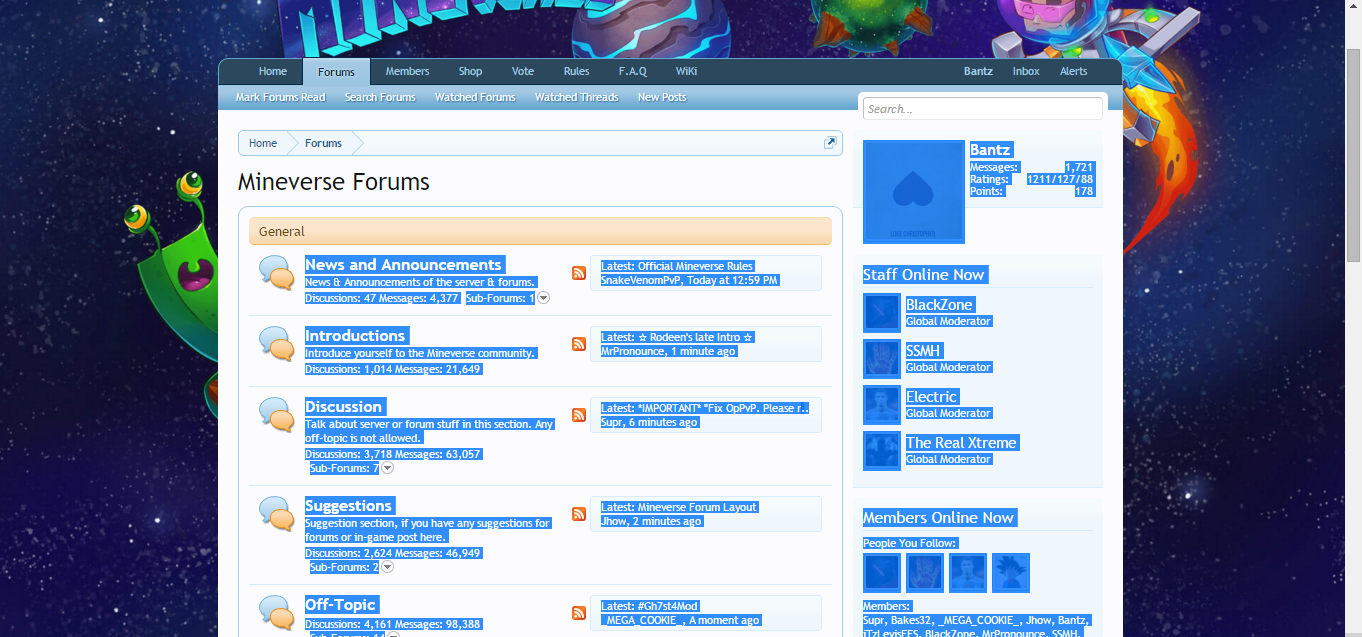The width and height of the screenshot is (1362, 637).
Task: Click Bantz username in sidebar profile
Action: tap(990, 150)
